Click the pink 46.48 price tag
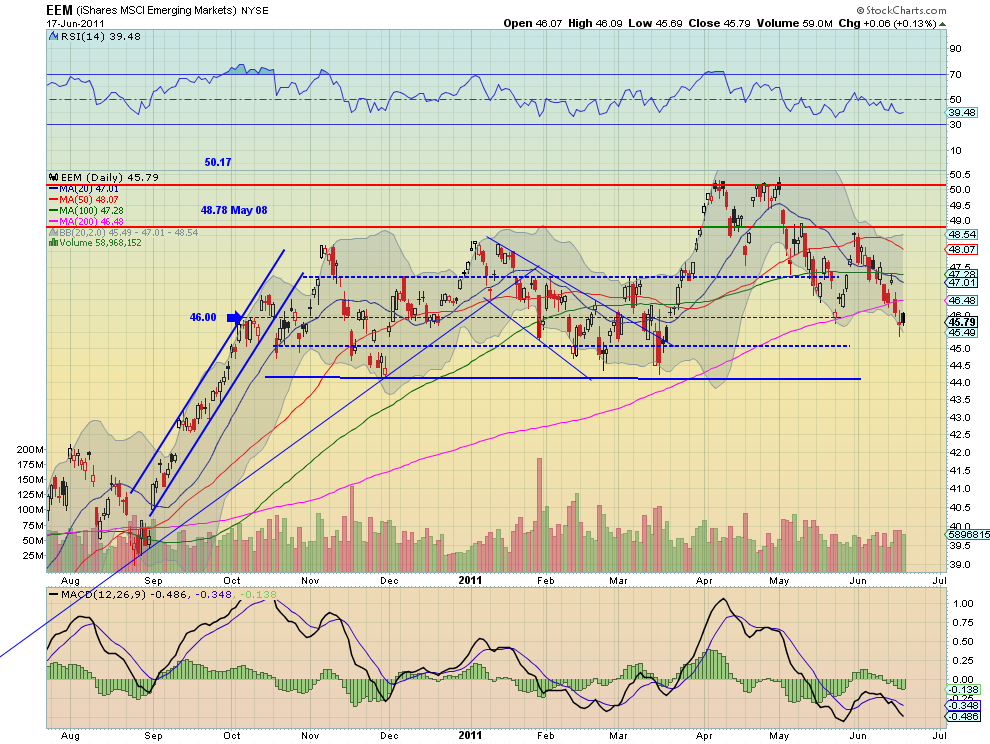This screenshot has width=990, height=744. [962, 300]
